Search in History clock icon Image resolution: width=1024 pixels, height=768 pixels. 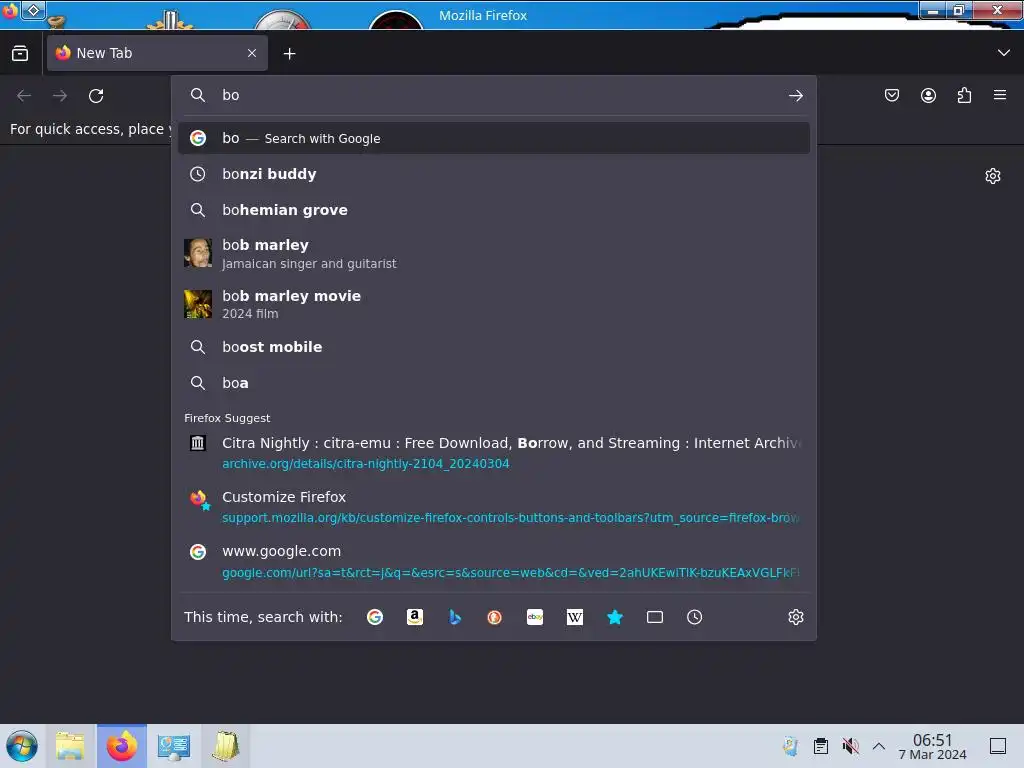(695, 617)
